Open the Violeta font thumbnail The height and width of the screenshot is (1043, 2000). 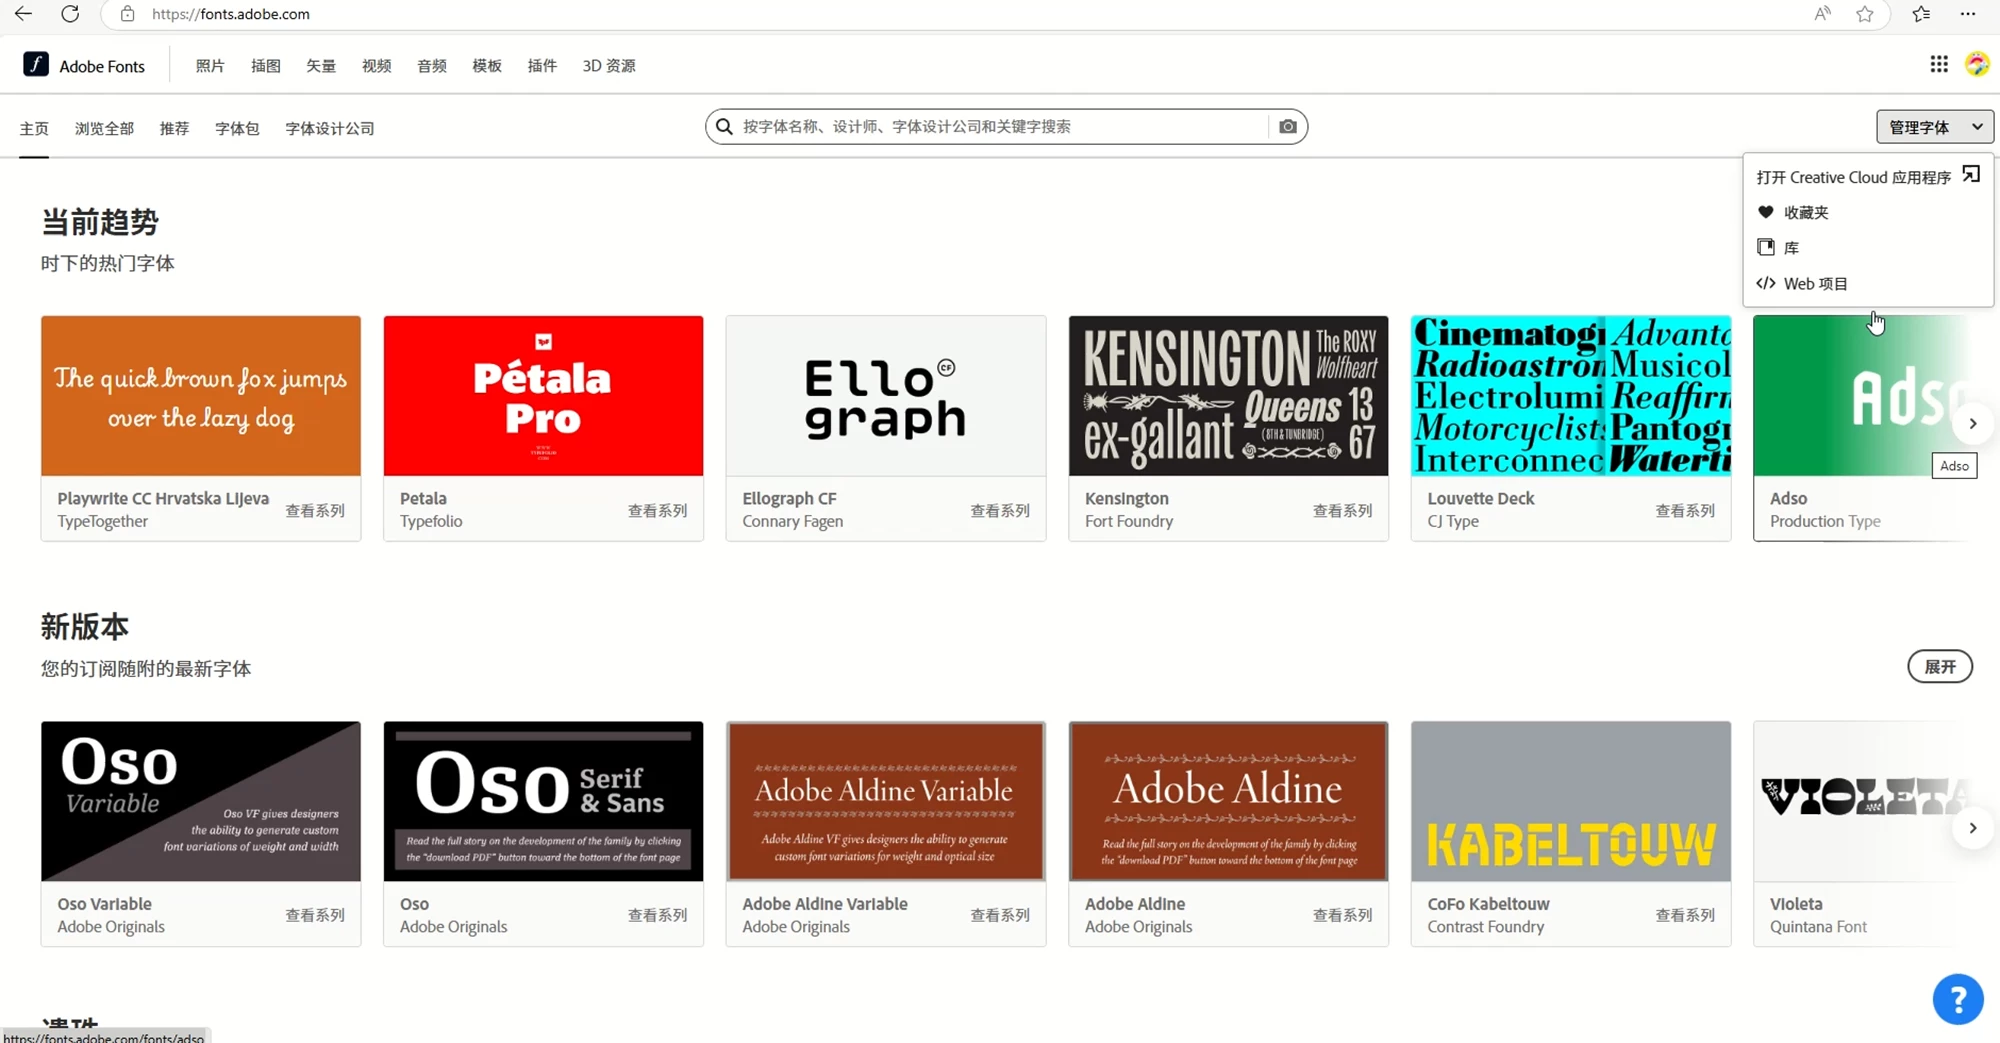(1860, 801)
